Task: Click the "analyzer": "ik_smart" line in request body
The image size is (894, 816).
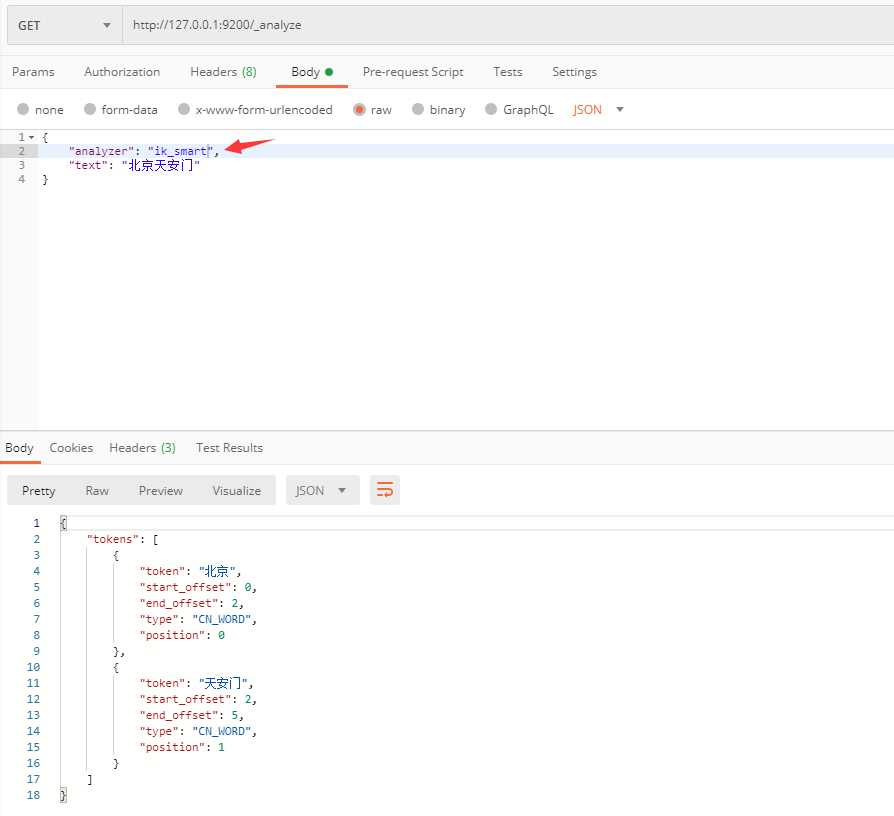Action: [x=144, y=151]
